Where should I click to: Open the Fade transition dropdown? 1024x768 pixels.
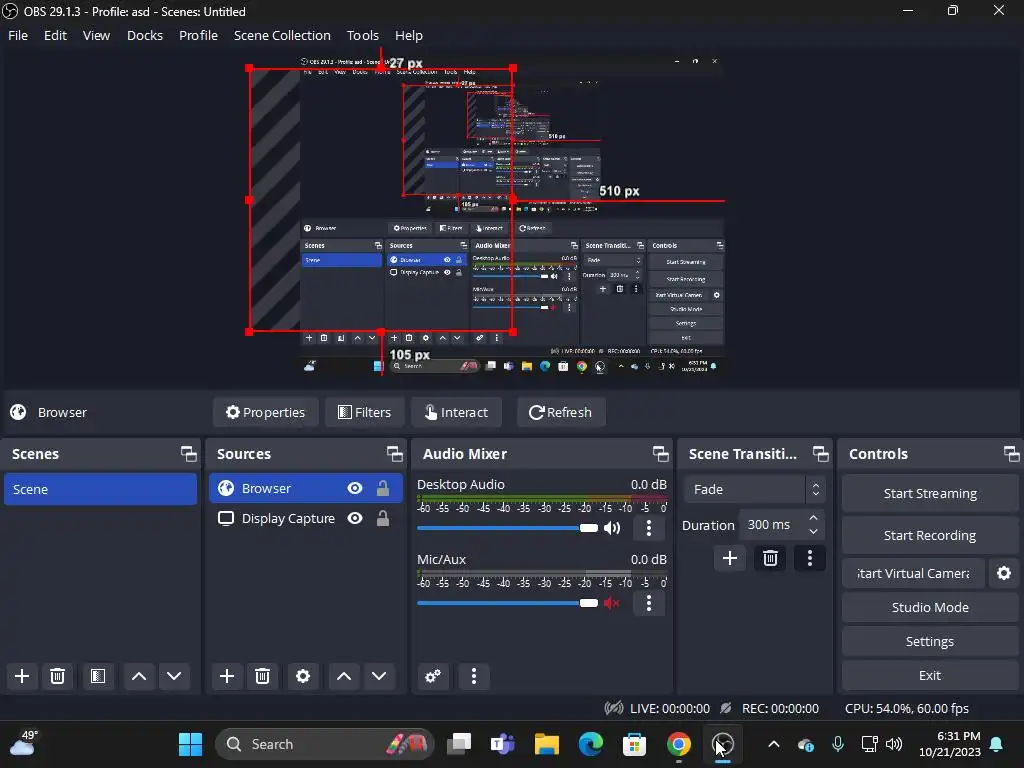click(x=754, y=489)
